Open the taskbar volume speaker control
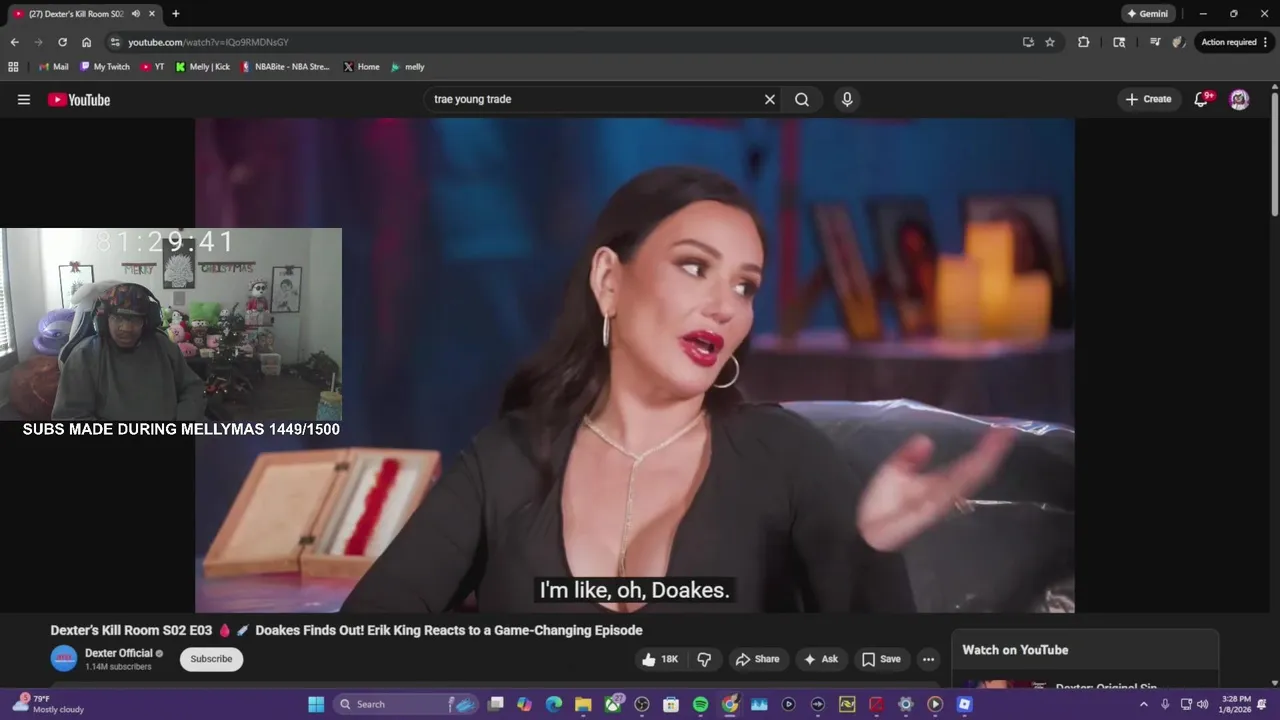This screenshot has width=1280, height=720. pos(1202,704)
